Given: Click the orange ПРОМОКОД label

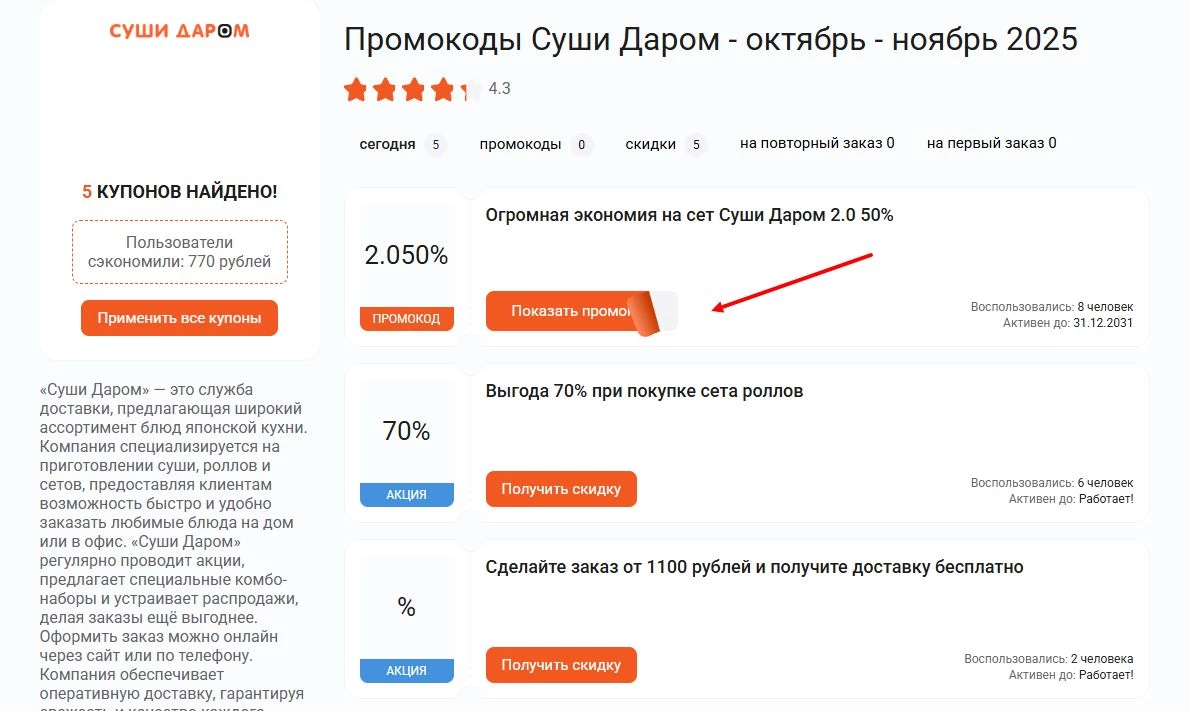Looking at the screenshot, I should point(406,318).
